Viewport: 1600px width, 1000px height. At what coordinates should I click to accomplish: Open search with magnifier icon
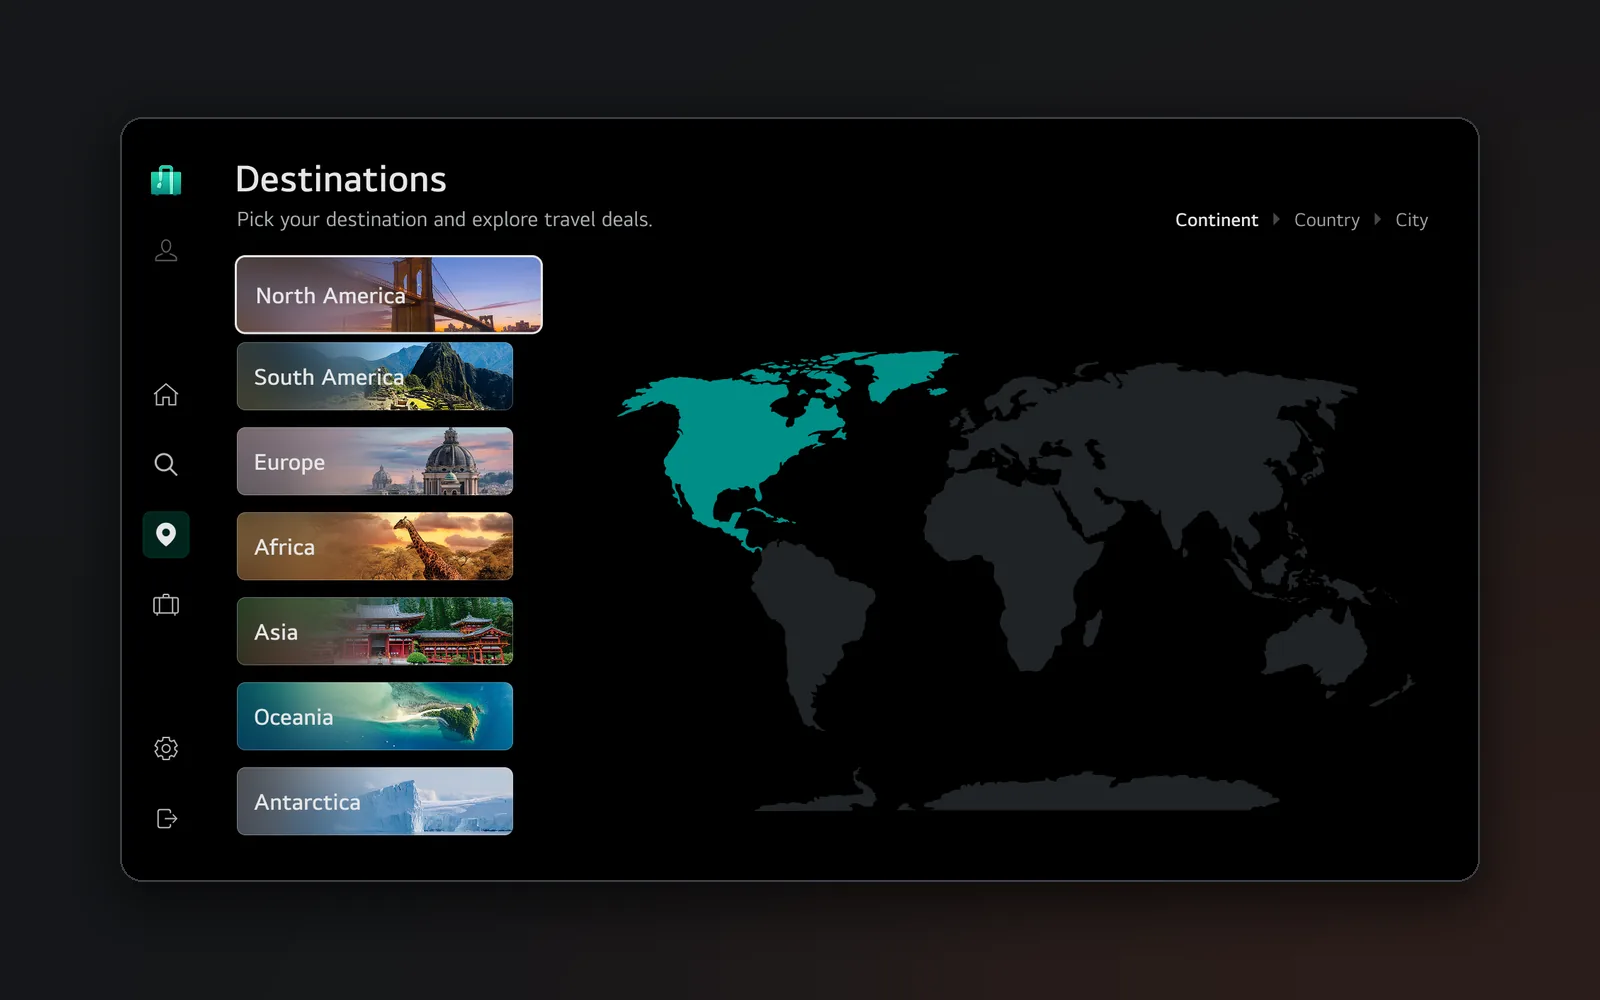click(x=166, y=464)
